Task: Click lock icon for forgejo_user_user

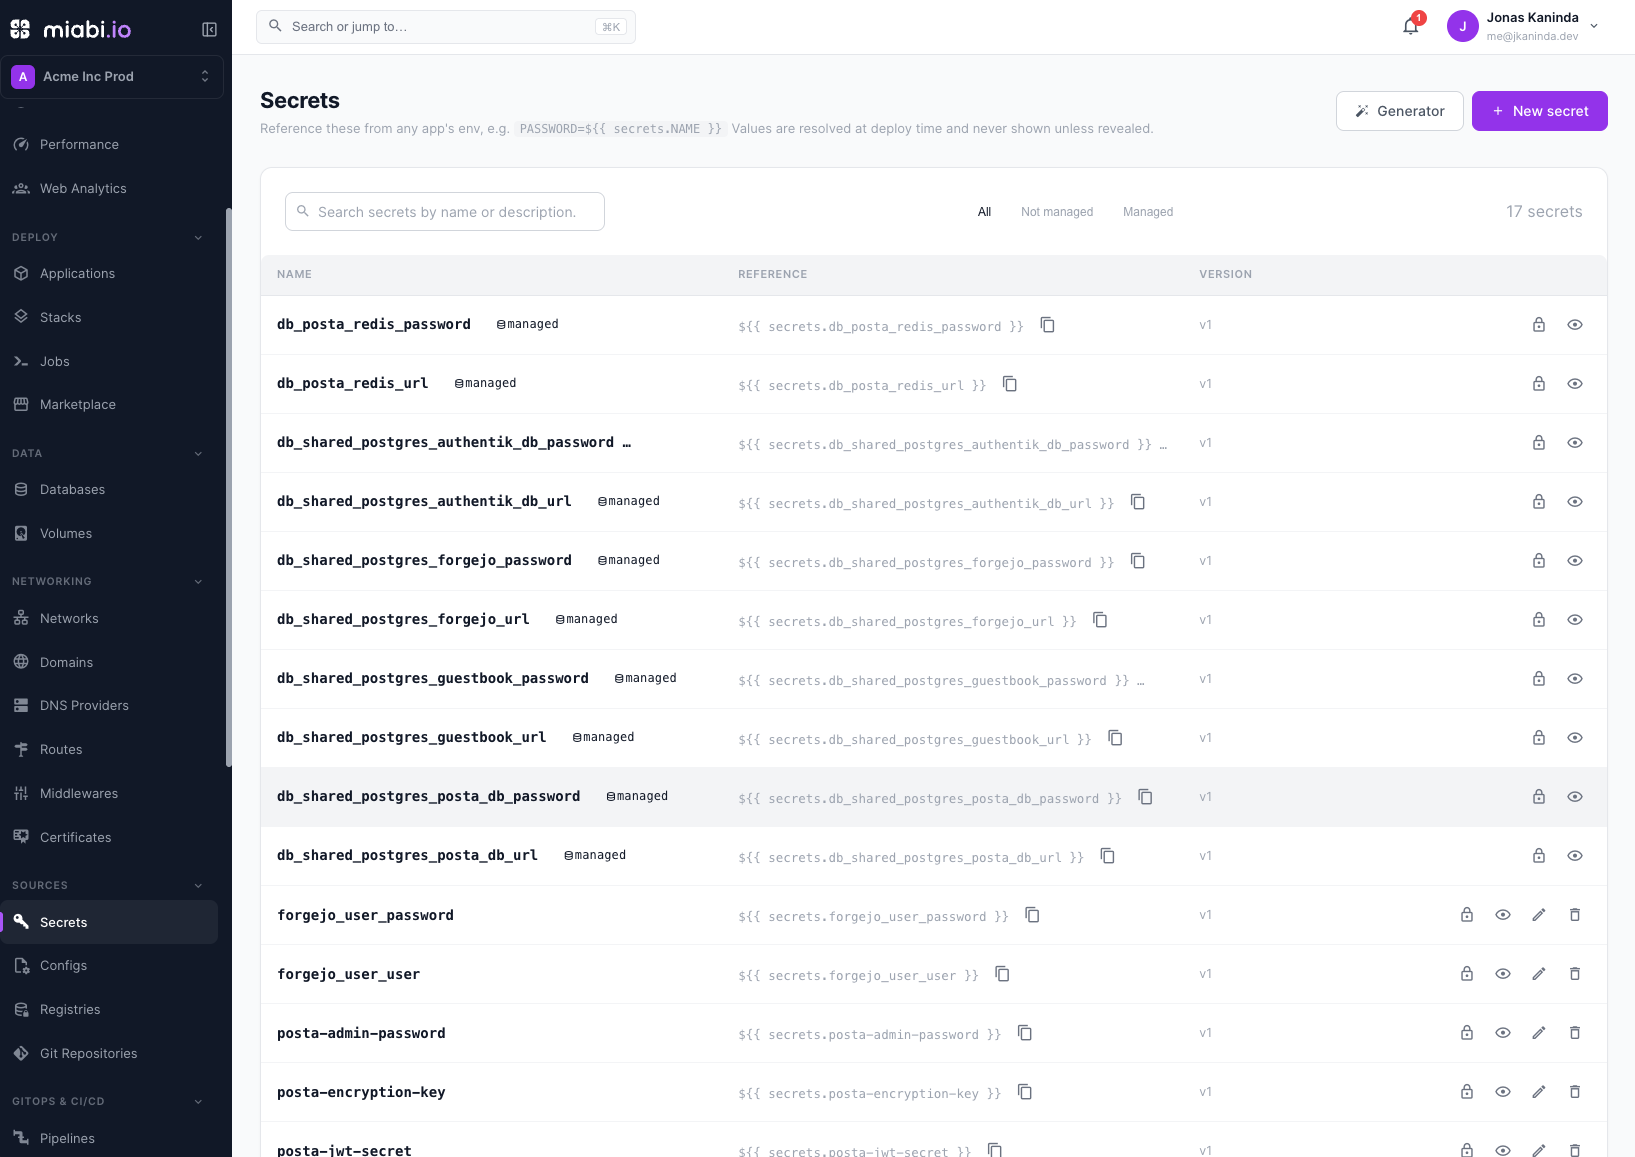Action: tap(1467, 974)
